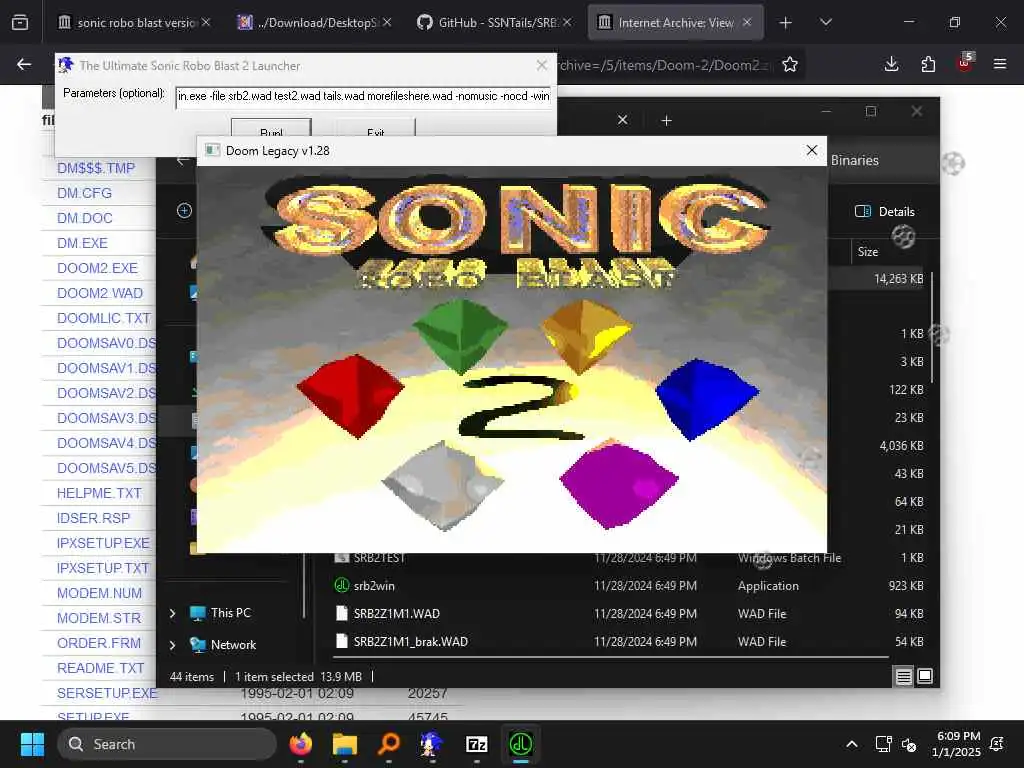Close the GitHub SSNTails tab
Screen dimensions: 1024x768
coord(568,23)
